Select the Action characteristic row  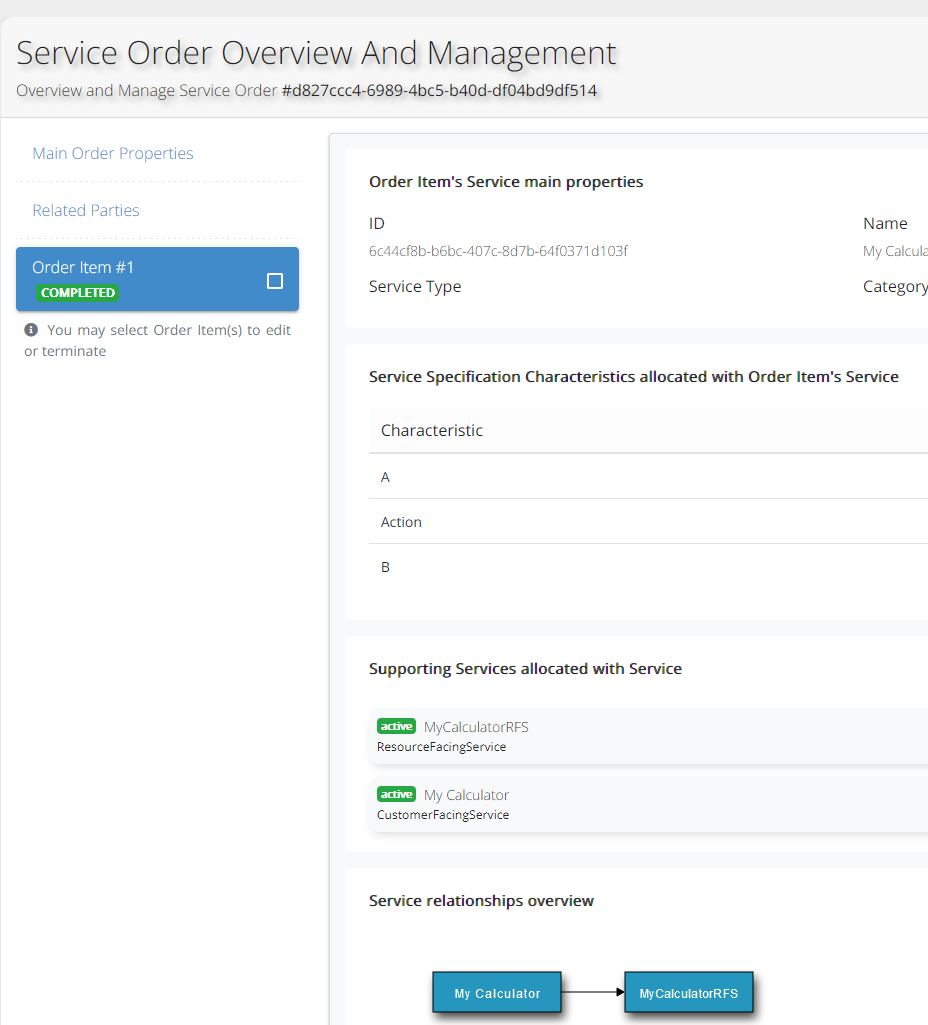401,522
